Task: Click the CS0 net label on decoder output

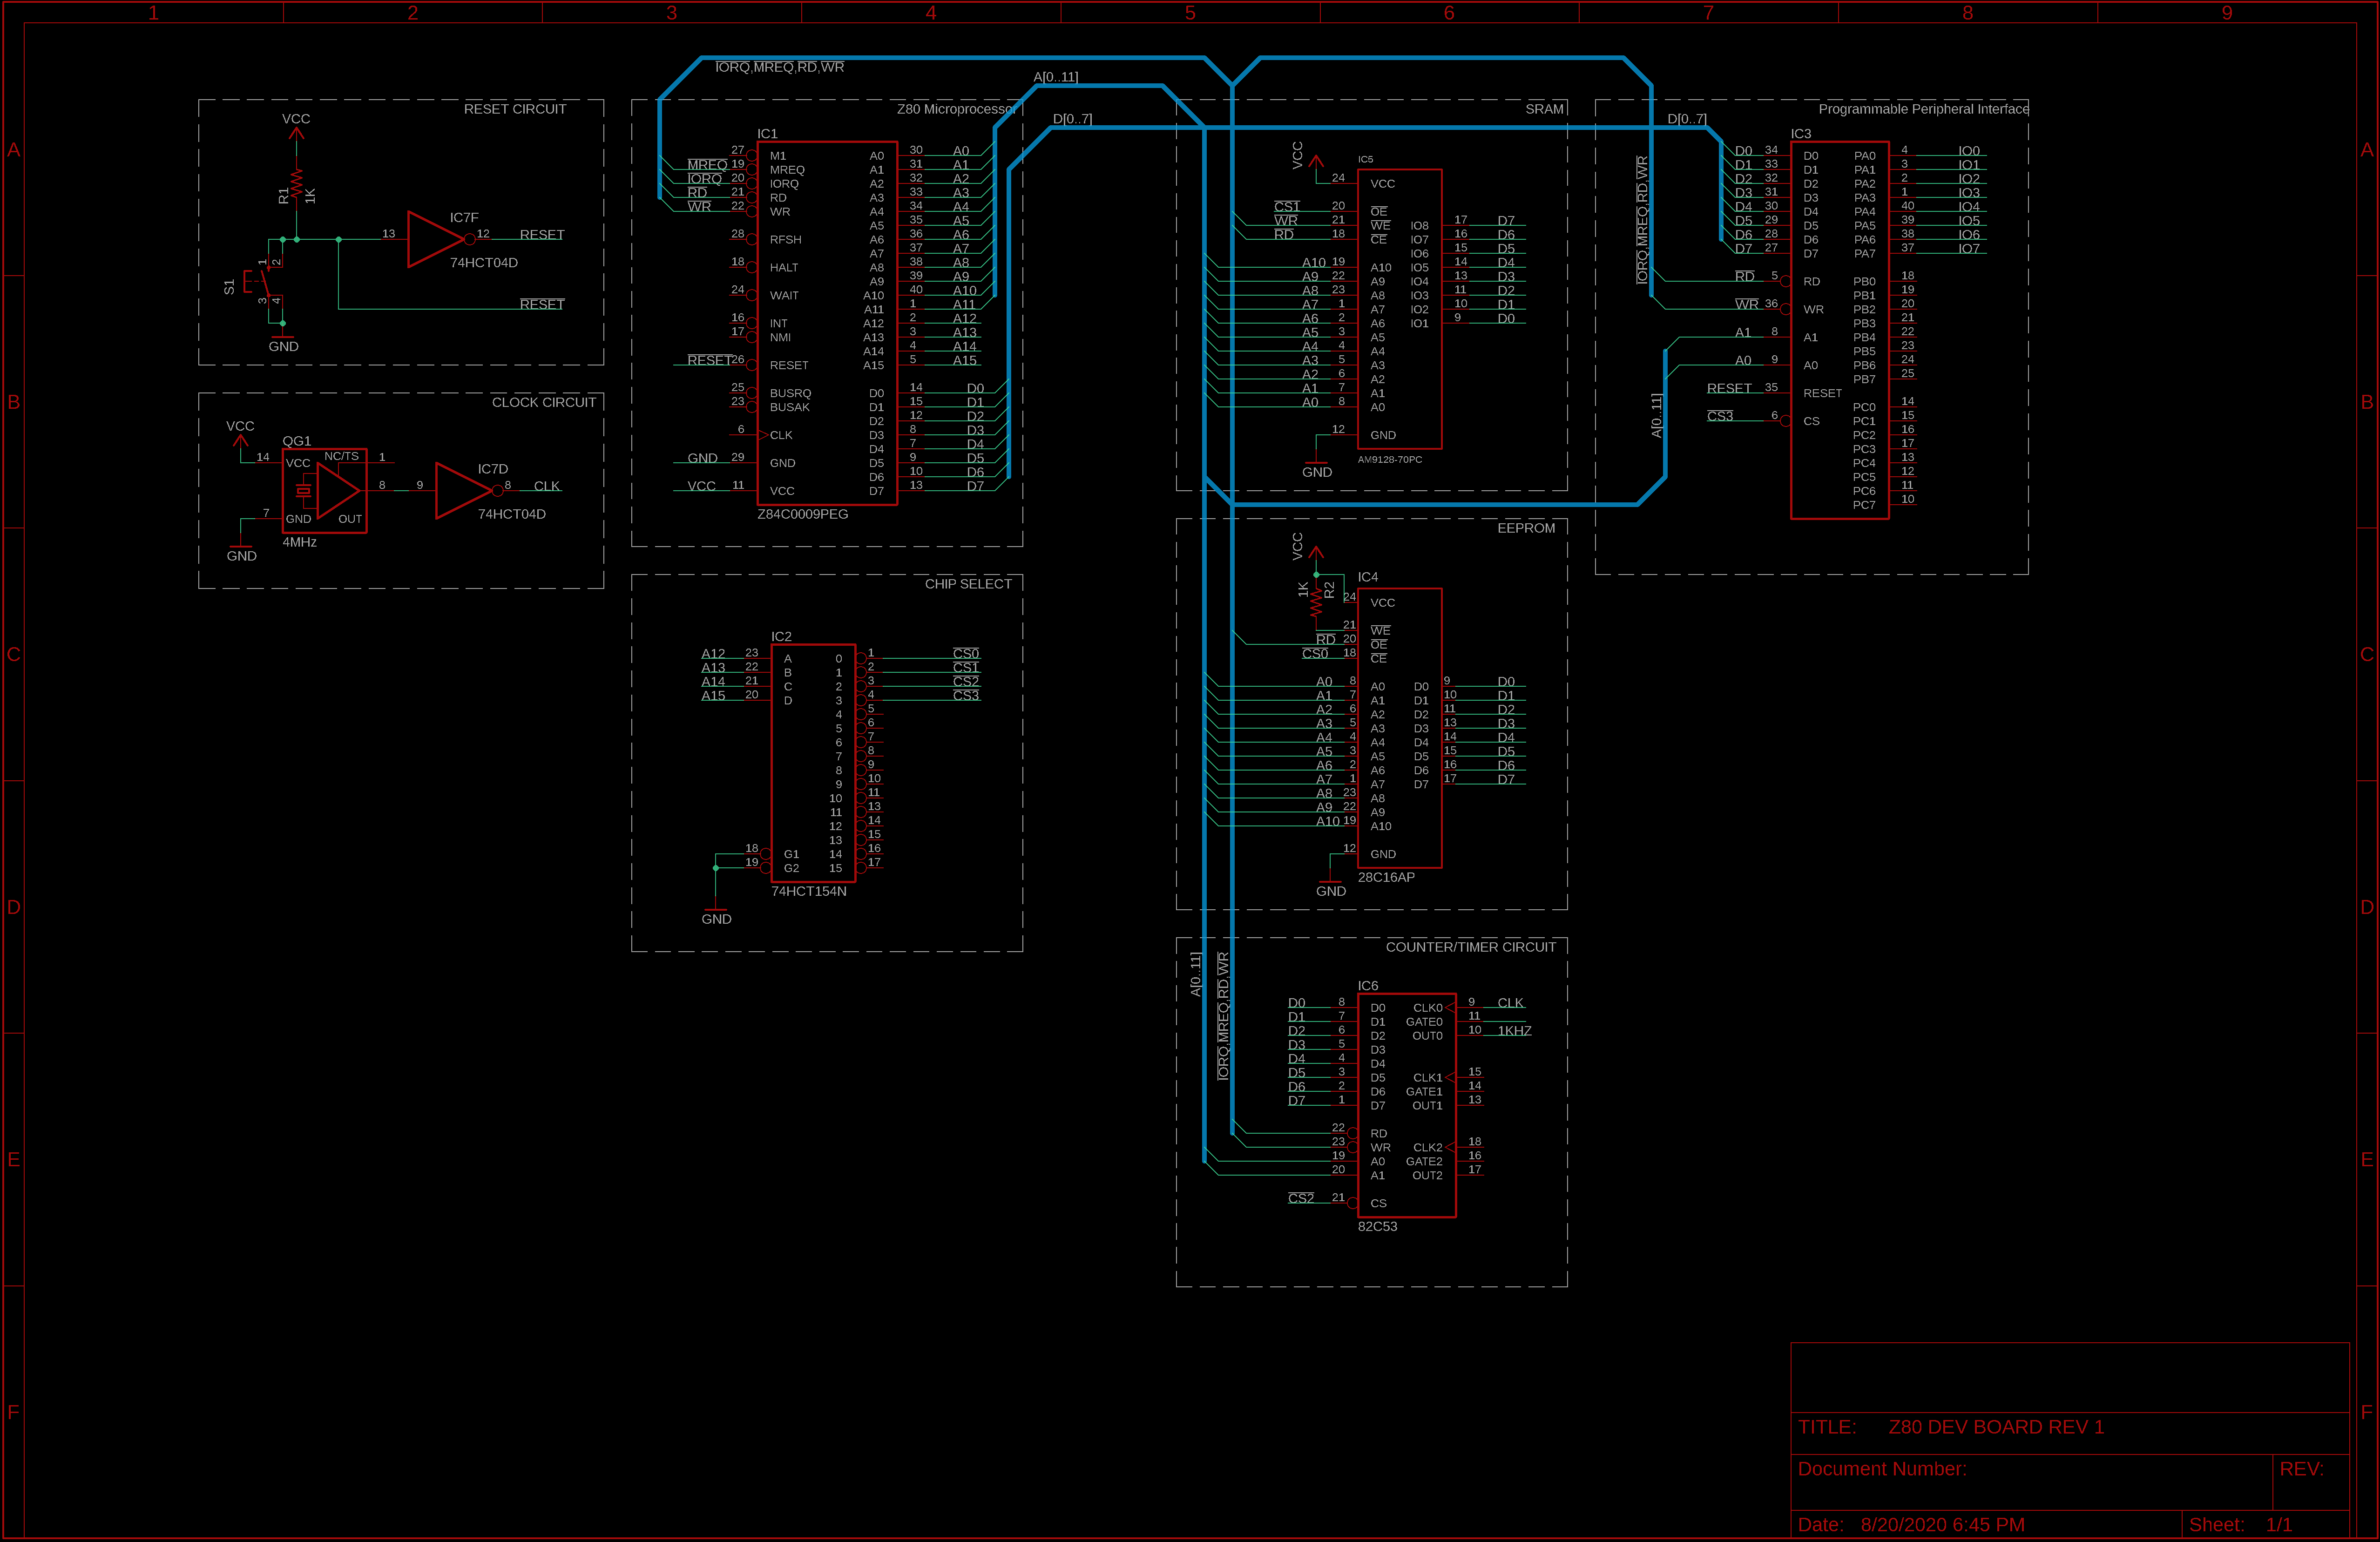Action: (965, 653)
